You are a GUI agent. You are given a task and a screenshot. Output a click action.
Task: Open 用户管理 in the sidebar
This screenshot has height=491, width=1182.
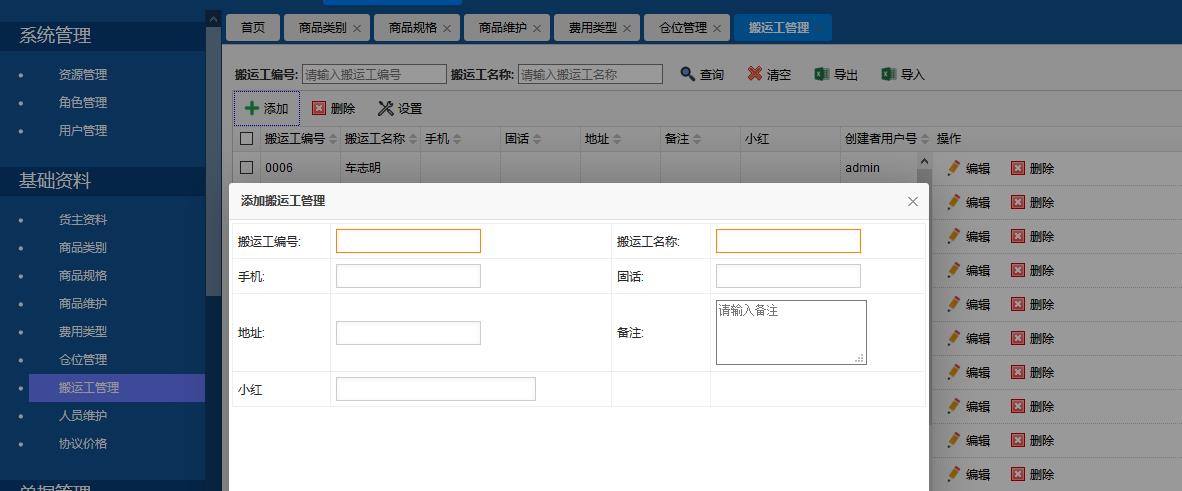click(82, 130)
